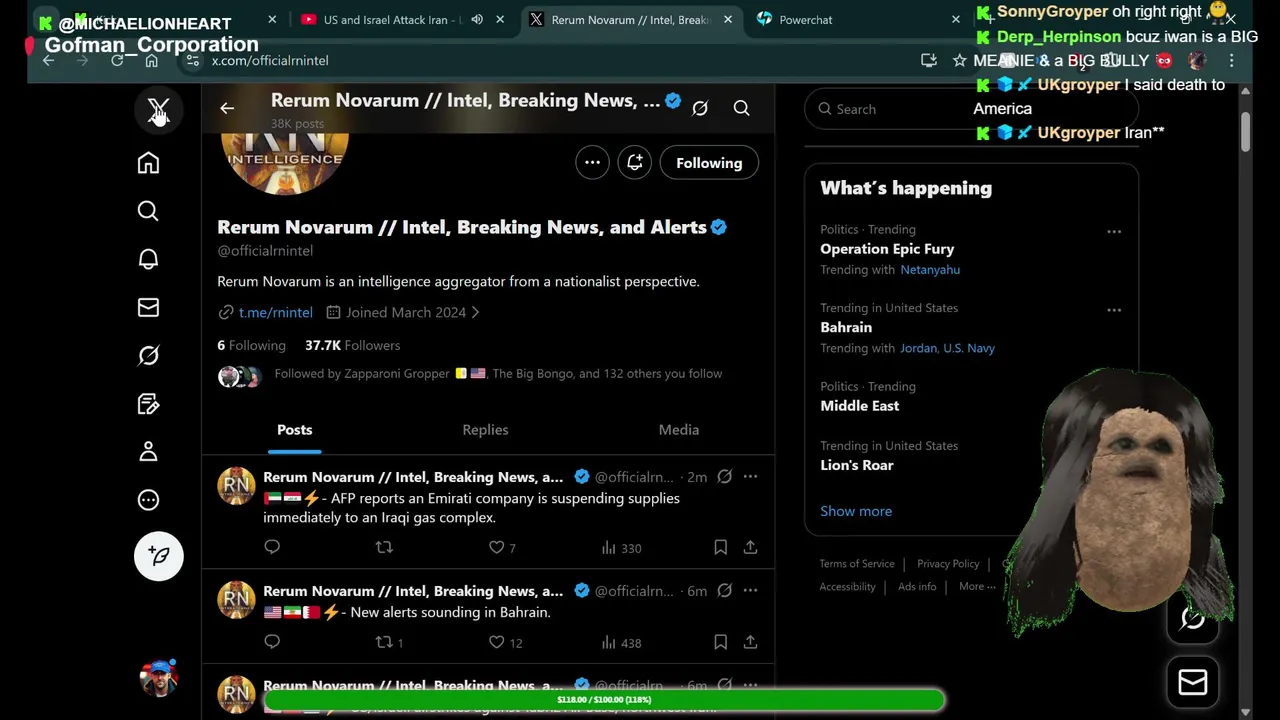Open the Netanyahu trending link
Image resolution: width=1280 pixels, height=720 pixels.
(x=930, y=270)
